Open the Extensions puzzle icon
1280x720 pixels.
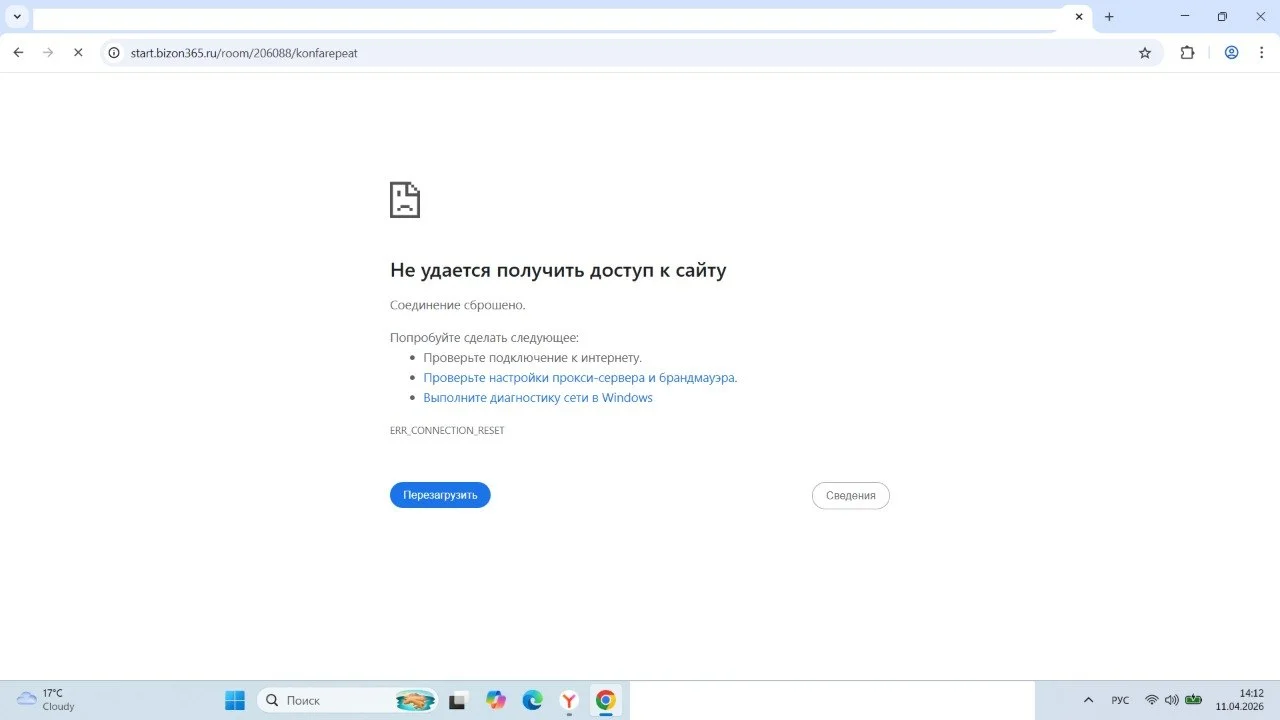(x=1188, y=53)
